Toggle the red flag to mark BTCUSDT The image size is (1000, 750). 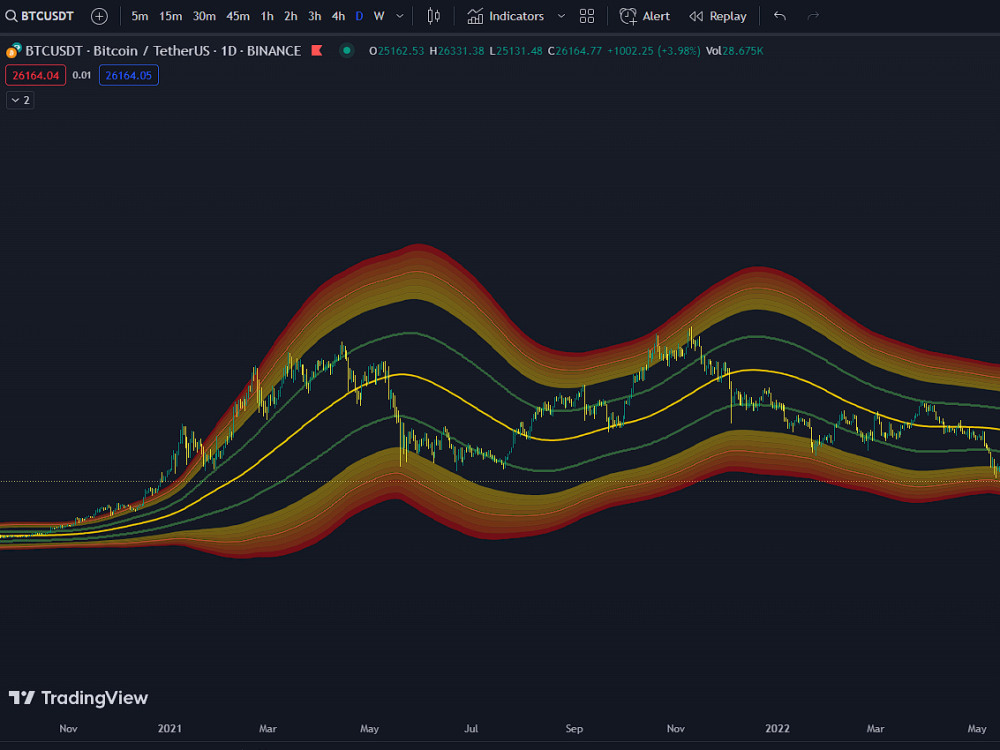[x=316, y=50]
